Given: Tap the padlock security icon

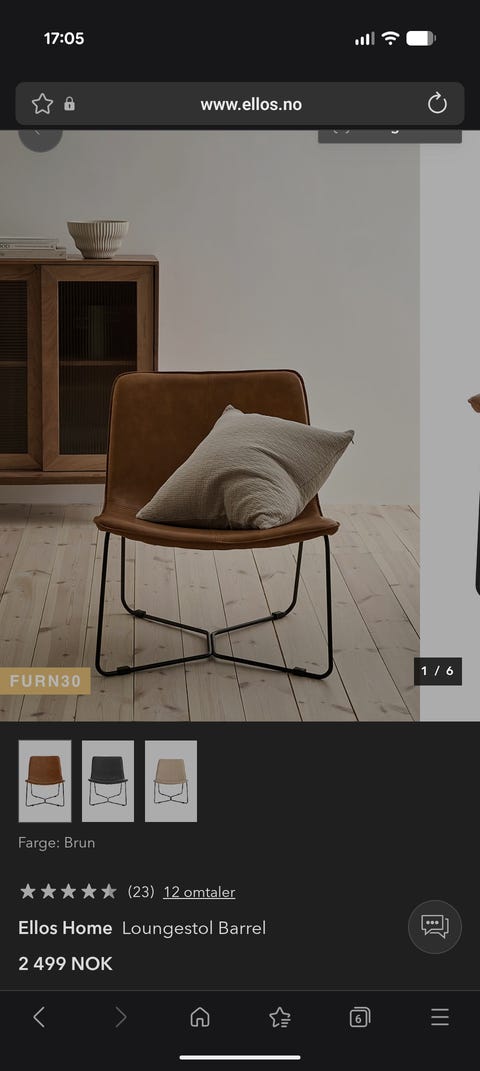Looking at the screenshot, I should click(x=69, y=104).
